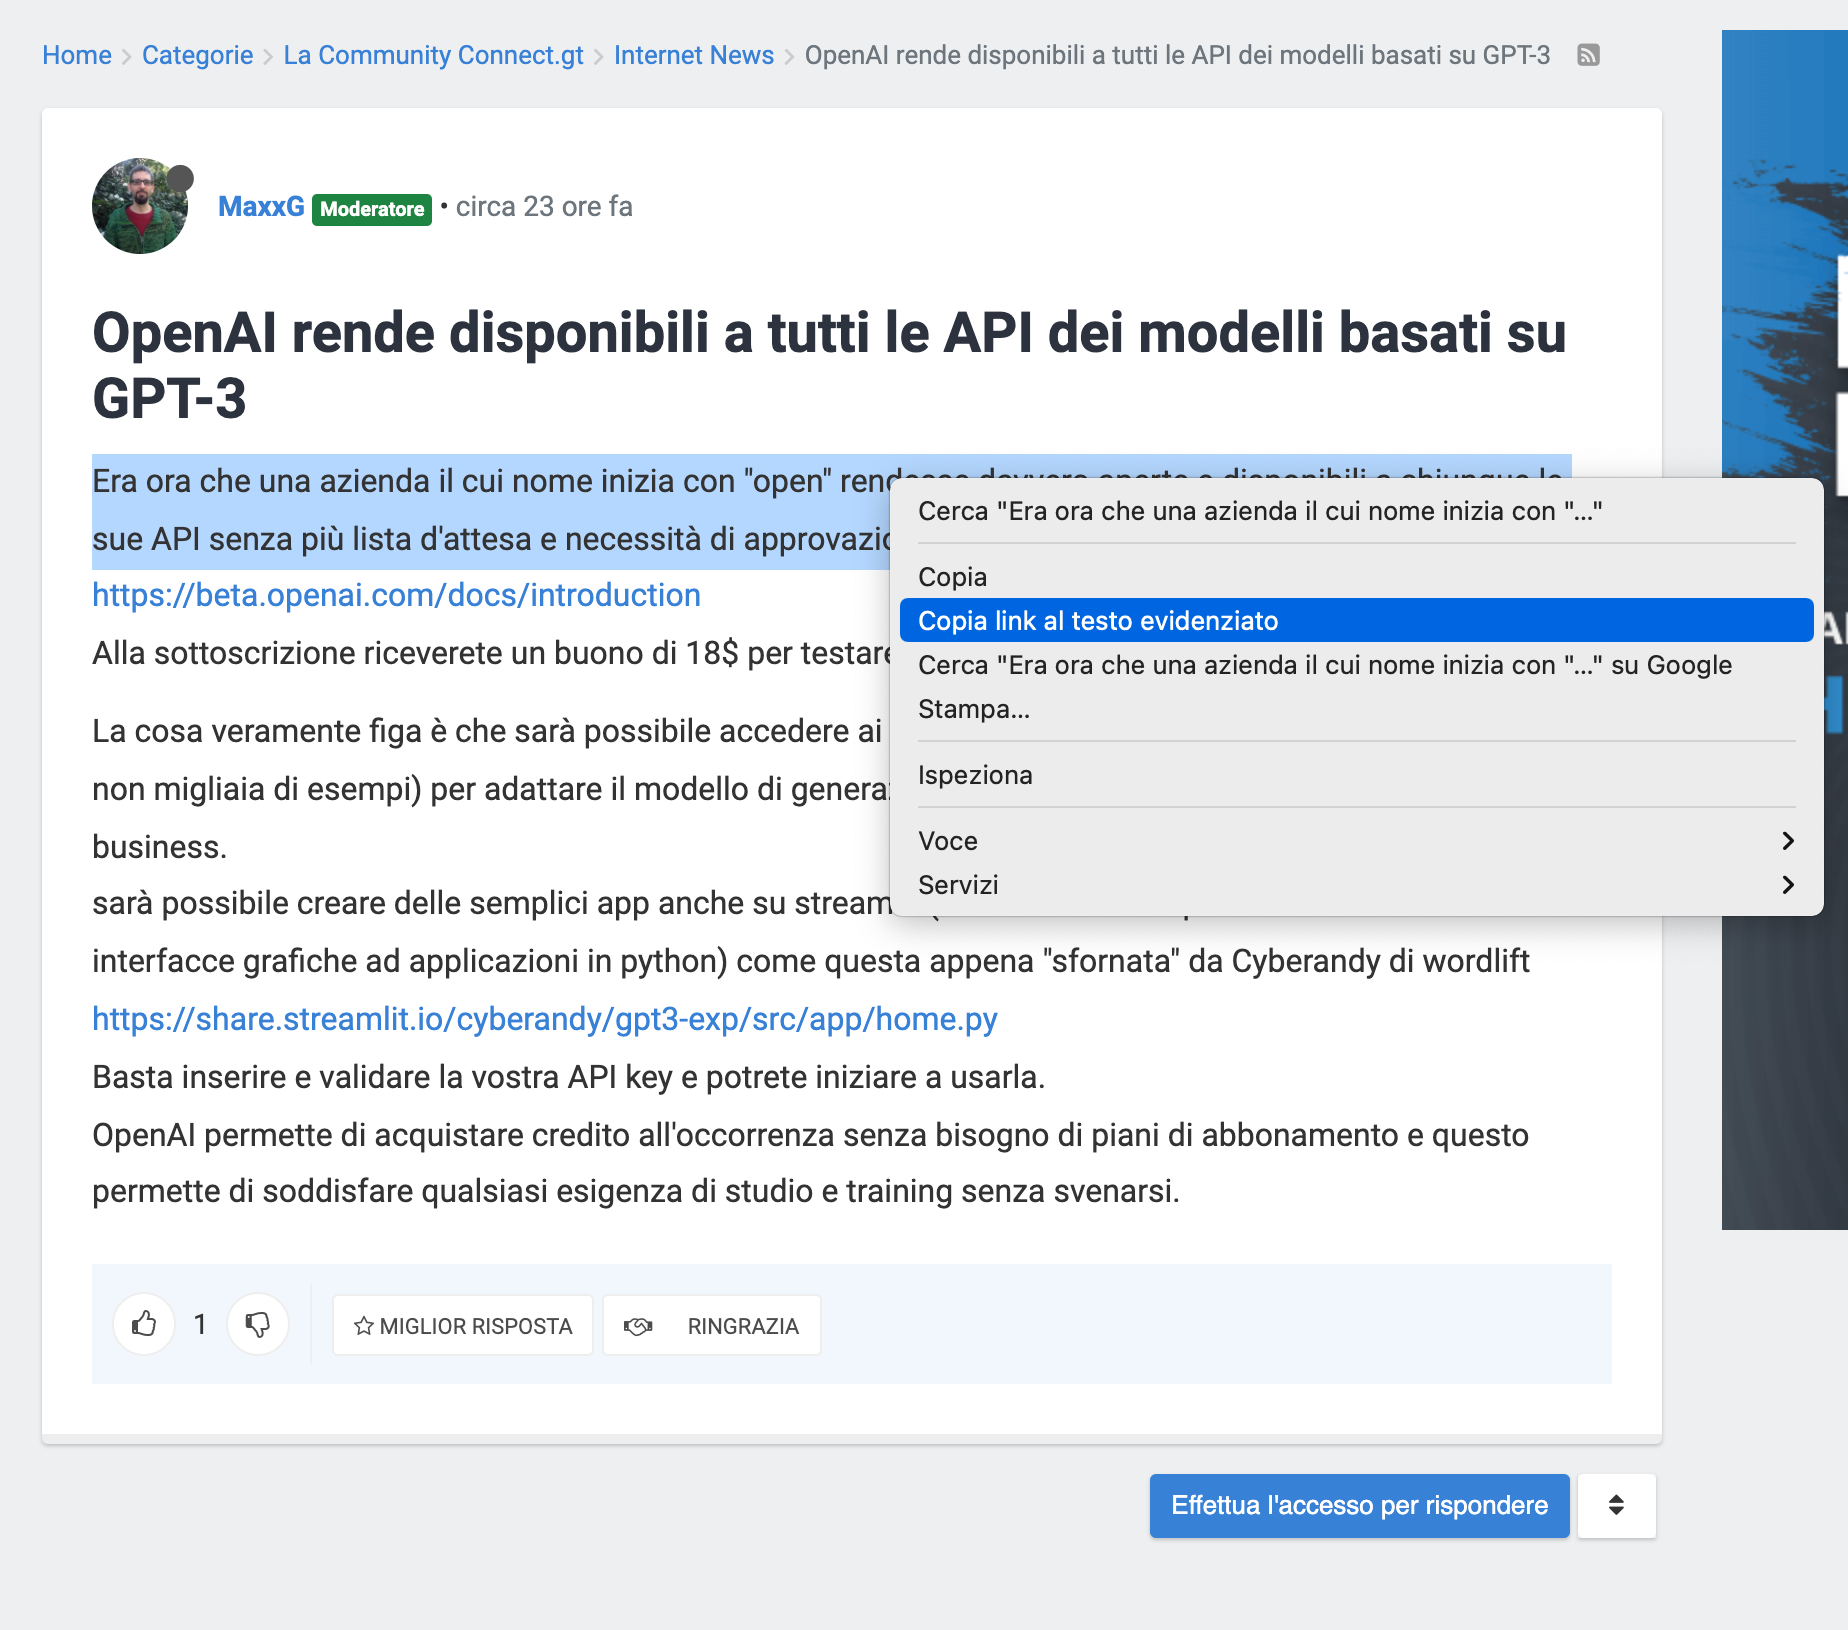Expand the Servizi submenu arrow
The image size is (1848, 1630).
pyautogui.click(x=1788, y=885)
